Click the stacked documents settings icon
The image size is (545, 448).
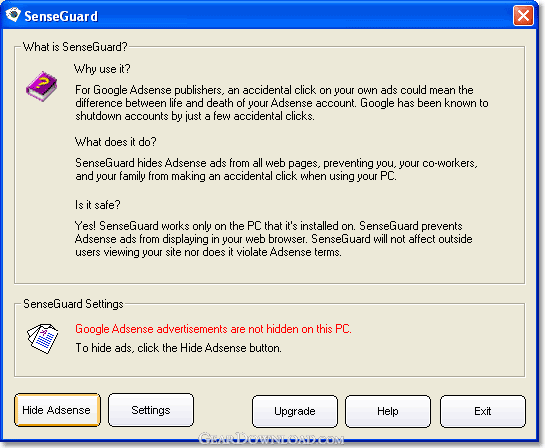42,339
